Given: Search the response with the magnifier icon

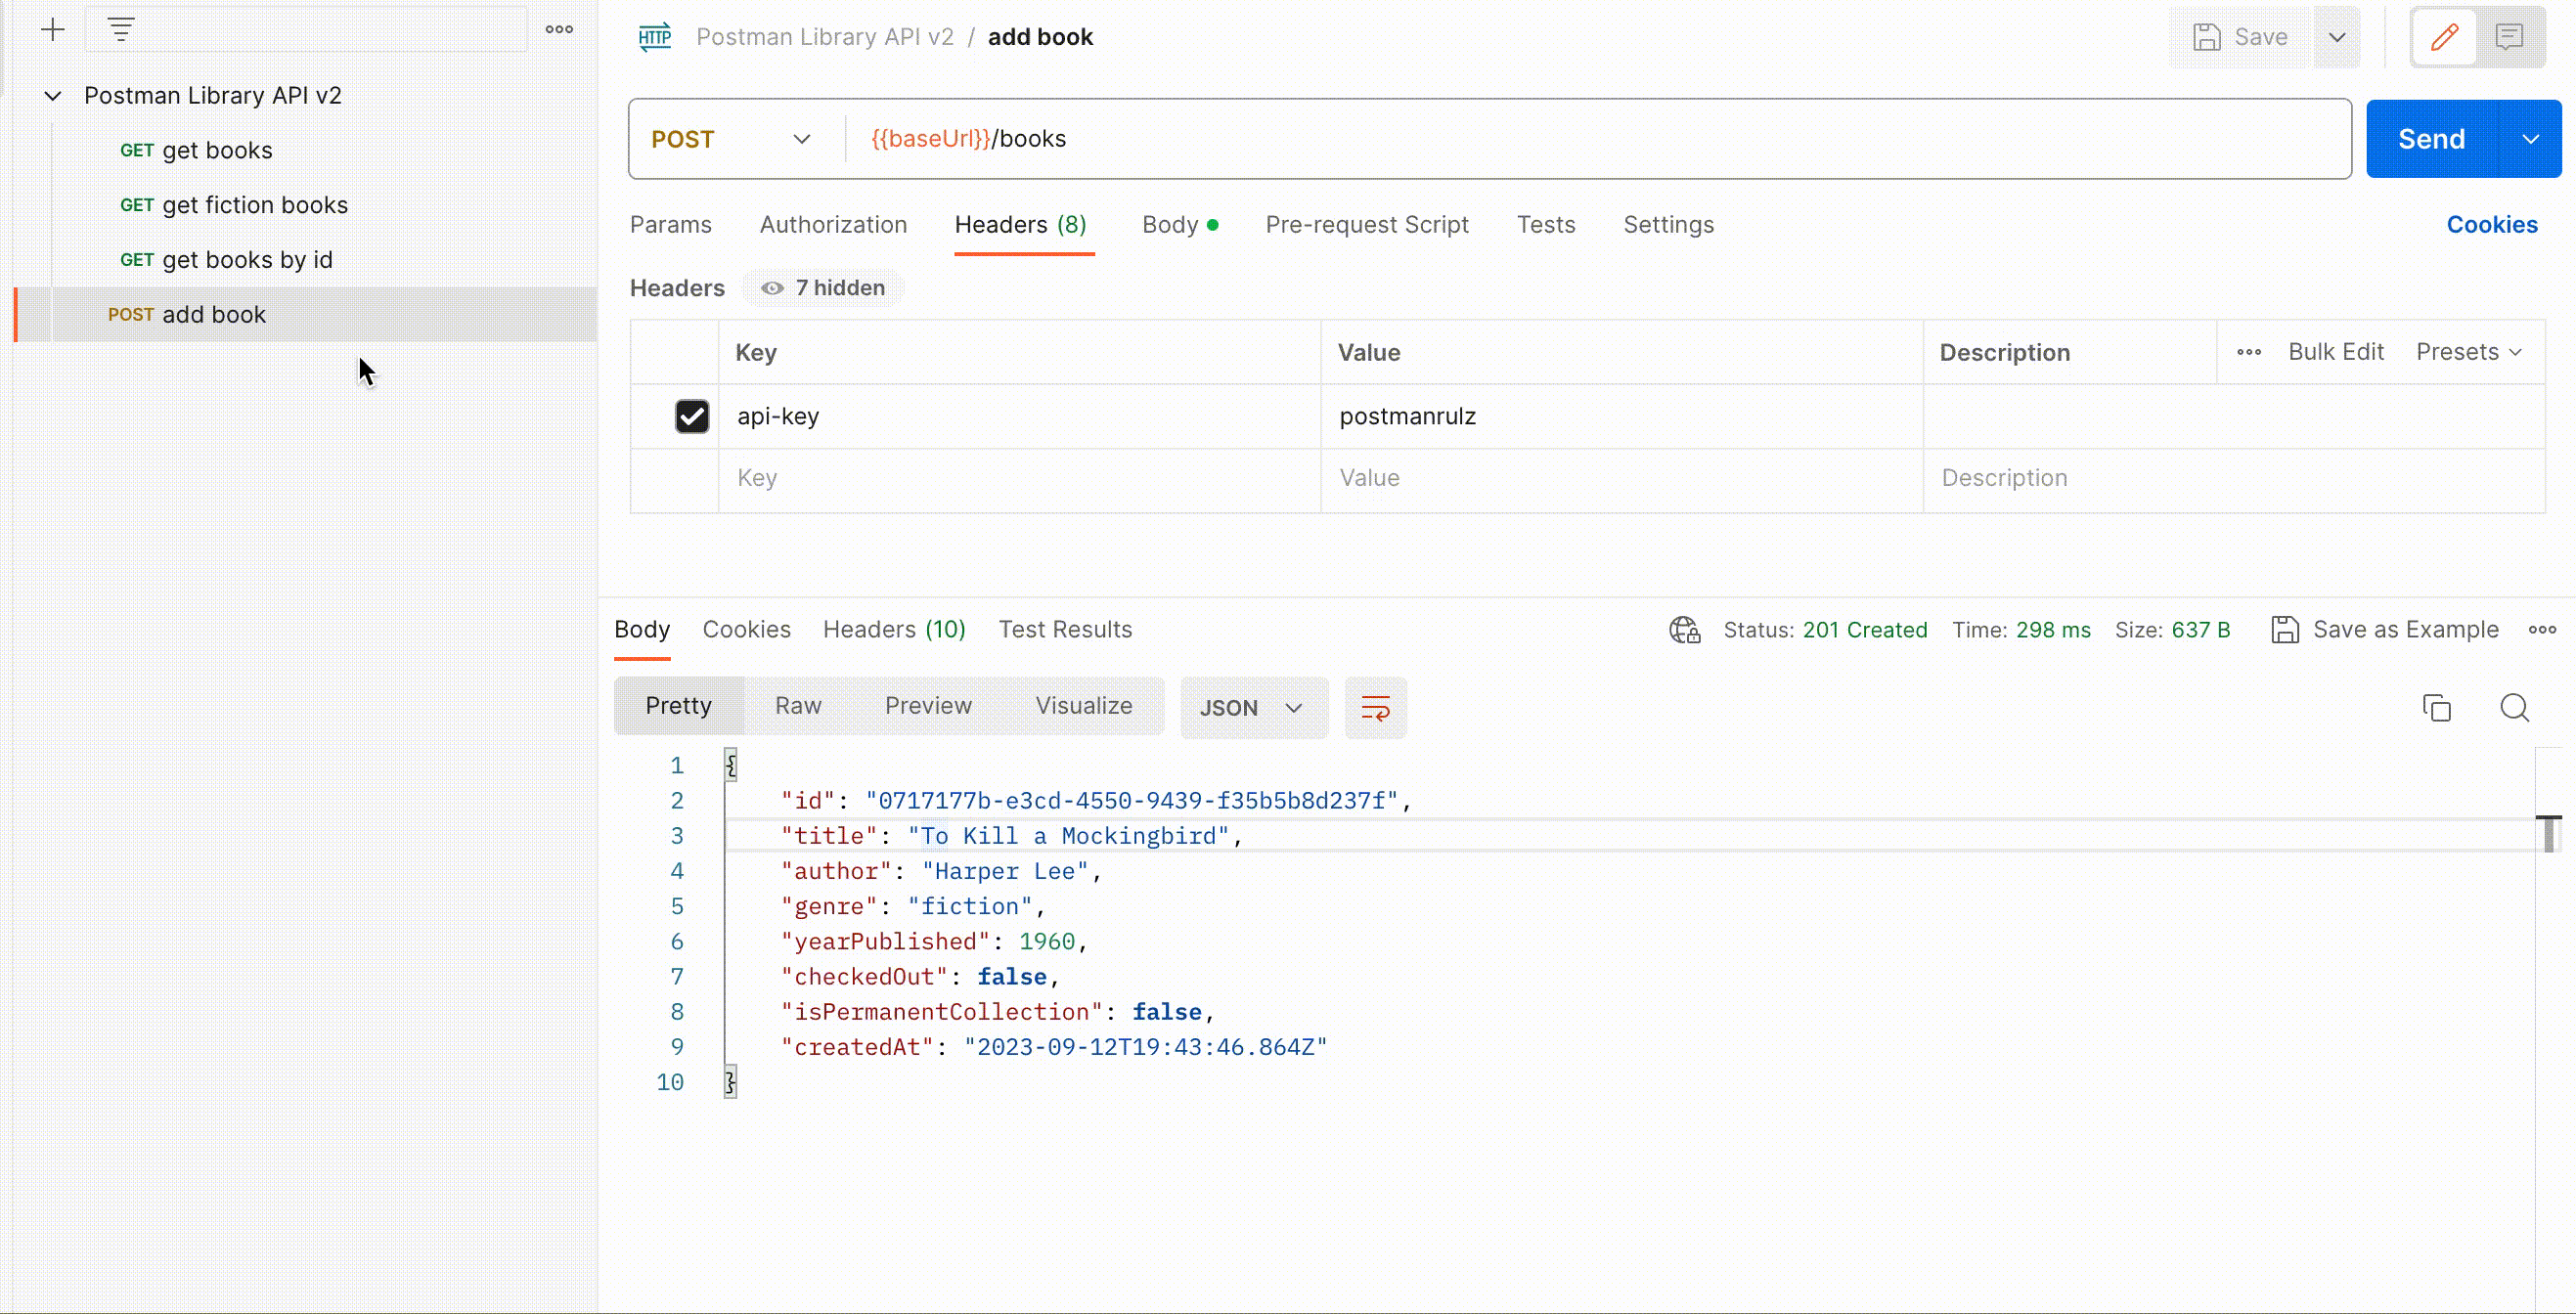Looking at the screenshot, I should (2516, 707).
